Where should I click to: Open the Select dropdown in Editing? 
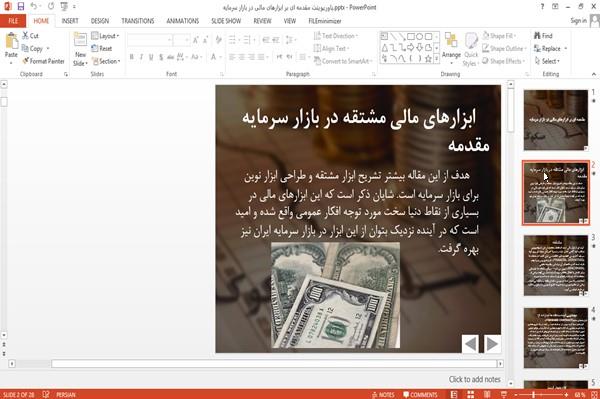point(547,61)
